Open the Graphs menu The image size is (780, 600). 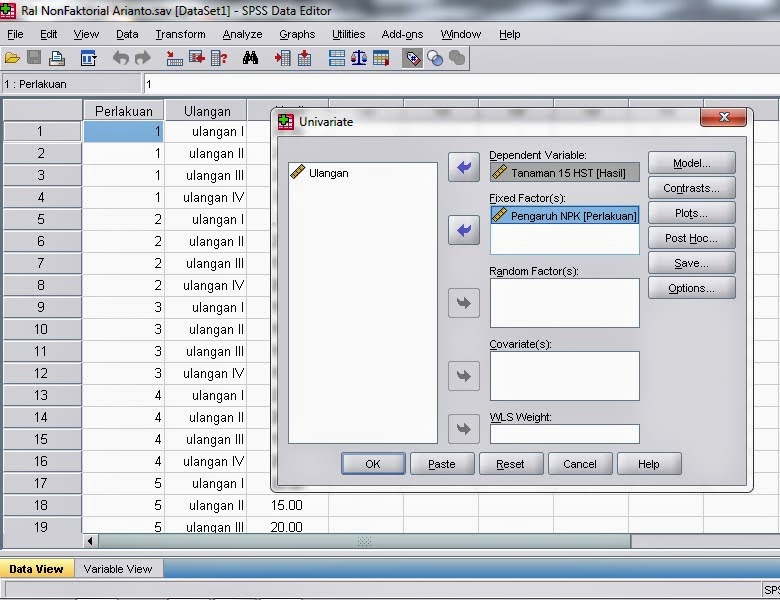pos(297,34)
